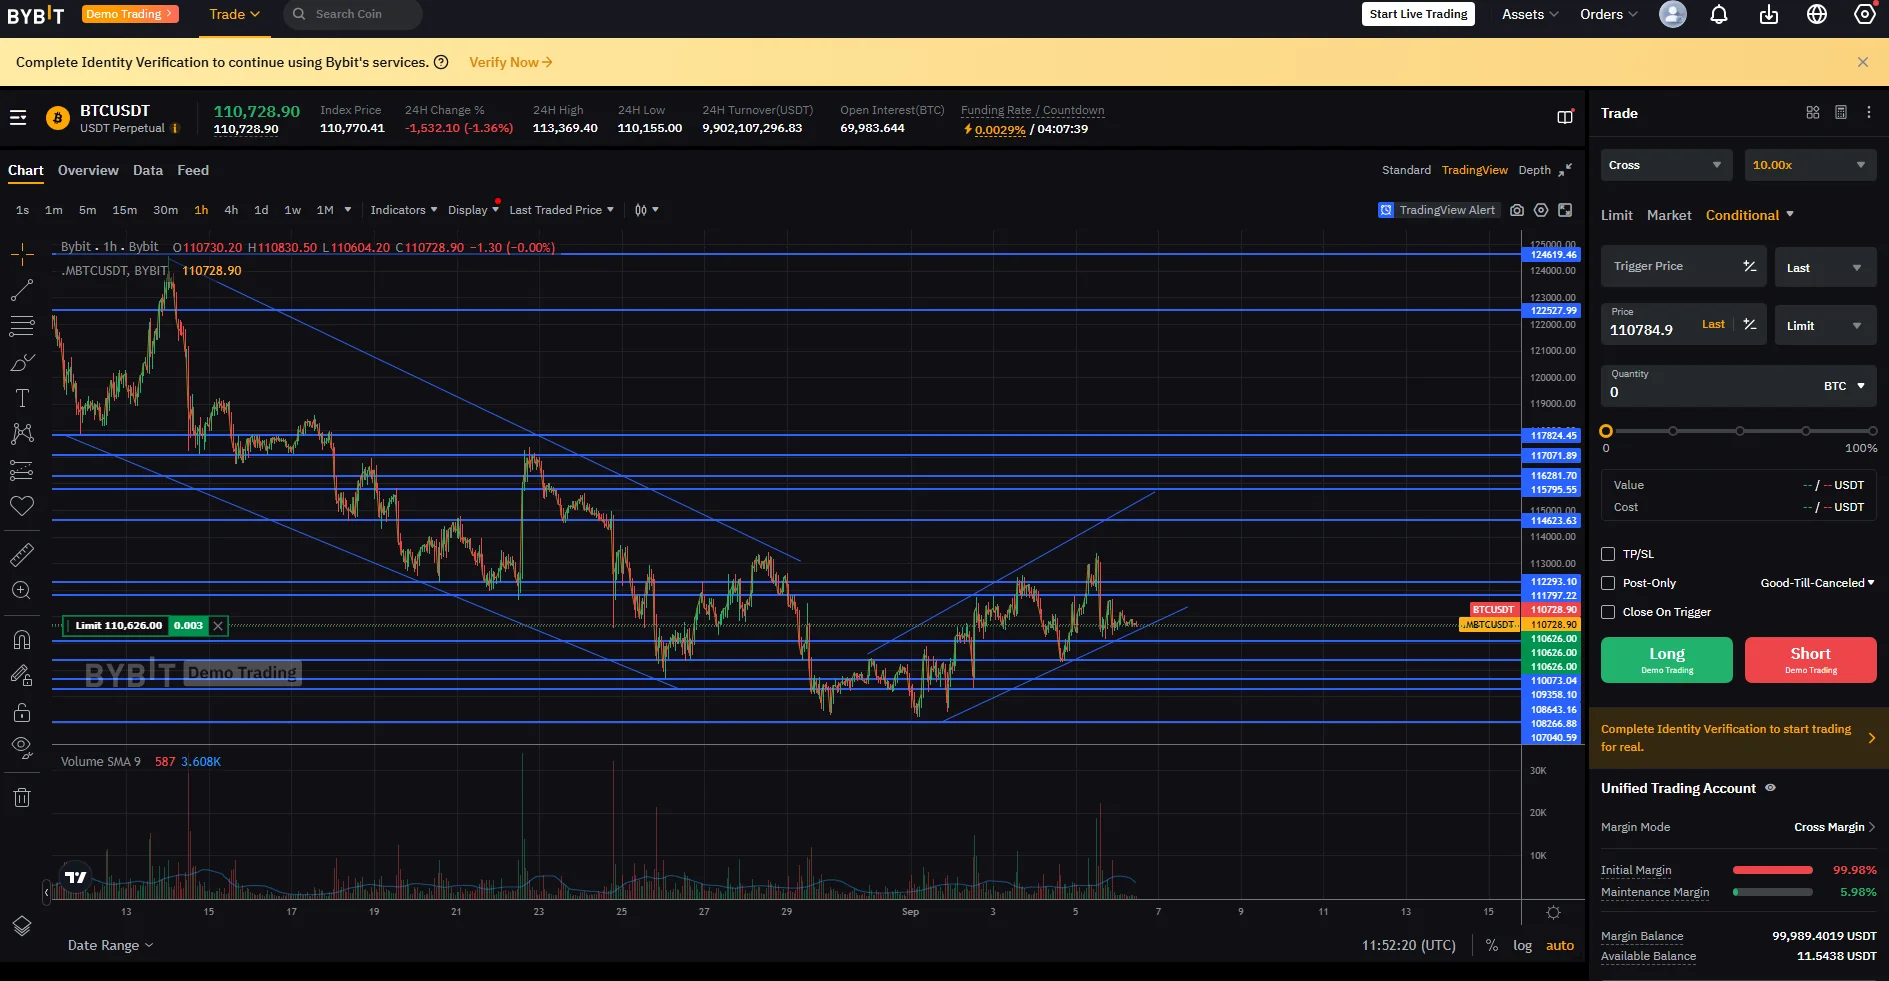
Task: Enable the Close On Trigger checkbox
Action: pos(1608,612)
